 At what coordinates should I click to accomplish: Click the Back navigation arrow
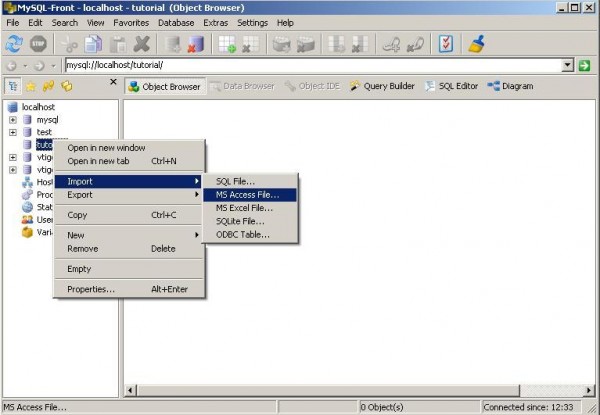point(11,66)
